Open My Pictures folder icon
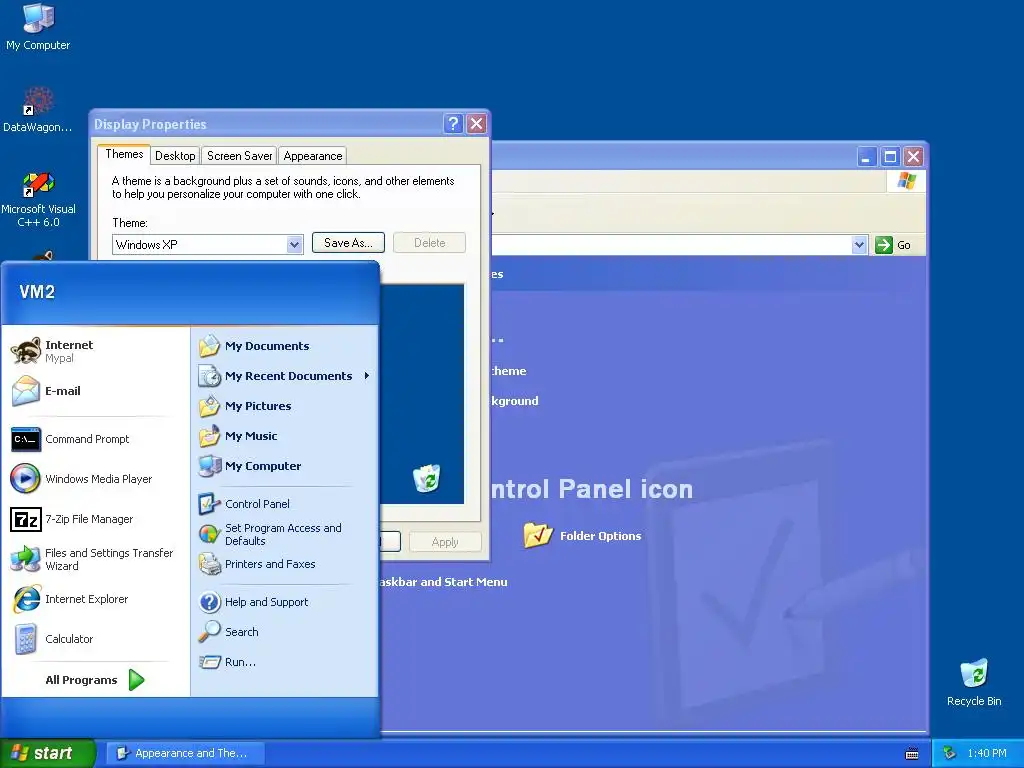 point(210,406)
